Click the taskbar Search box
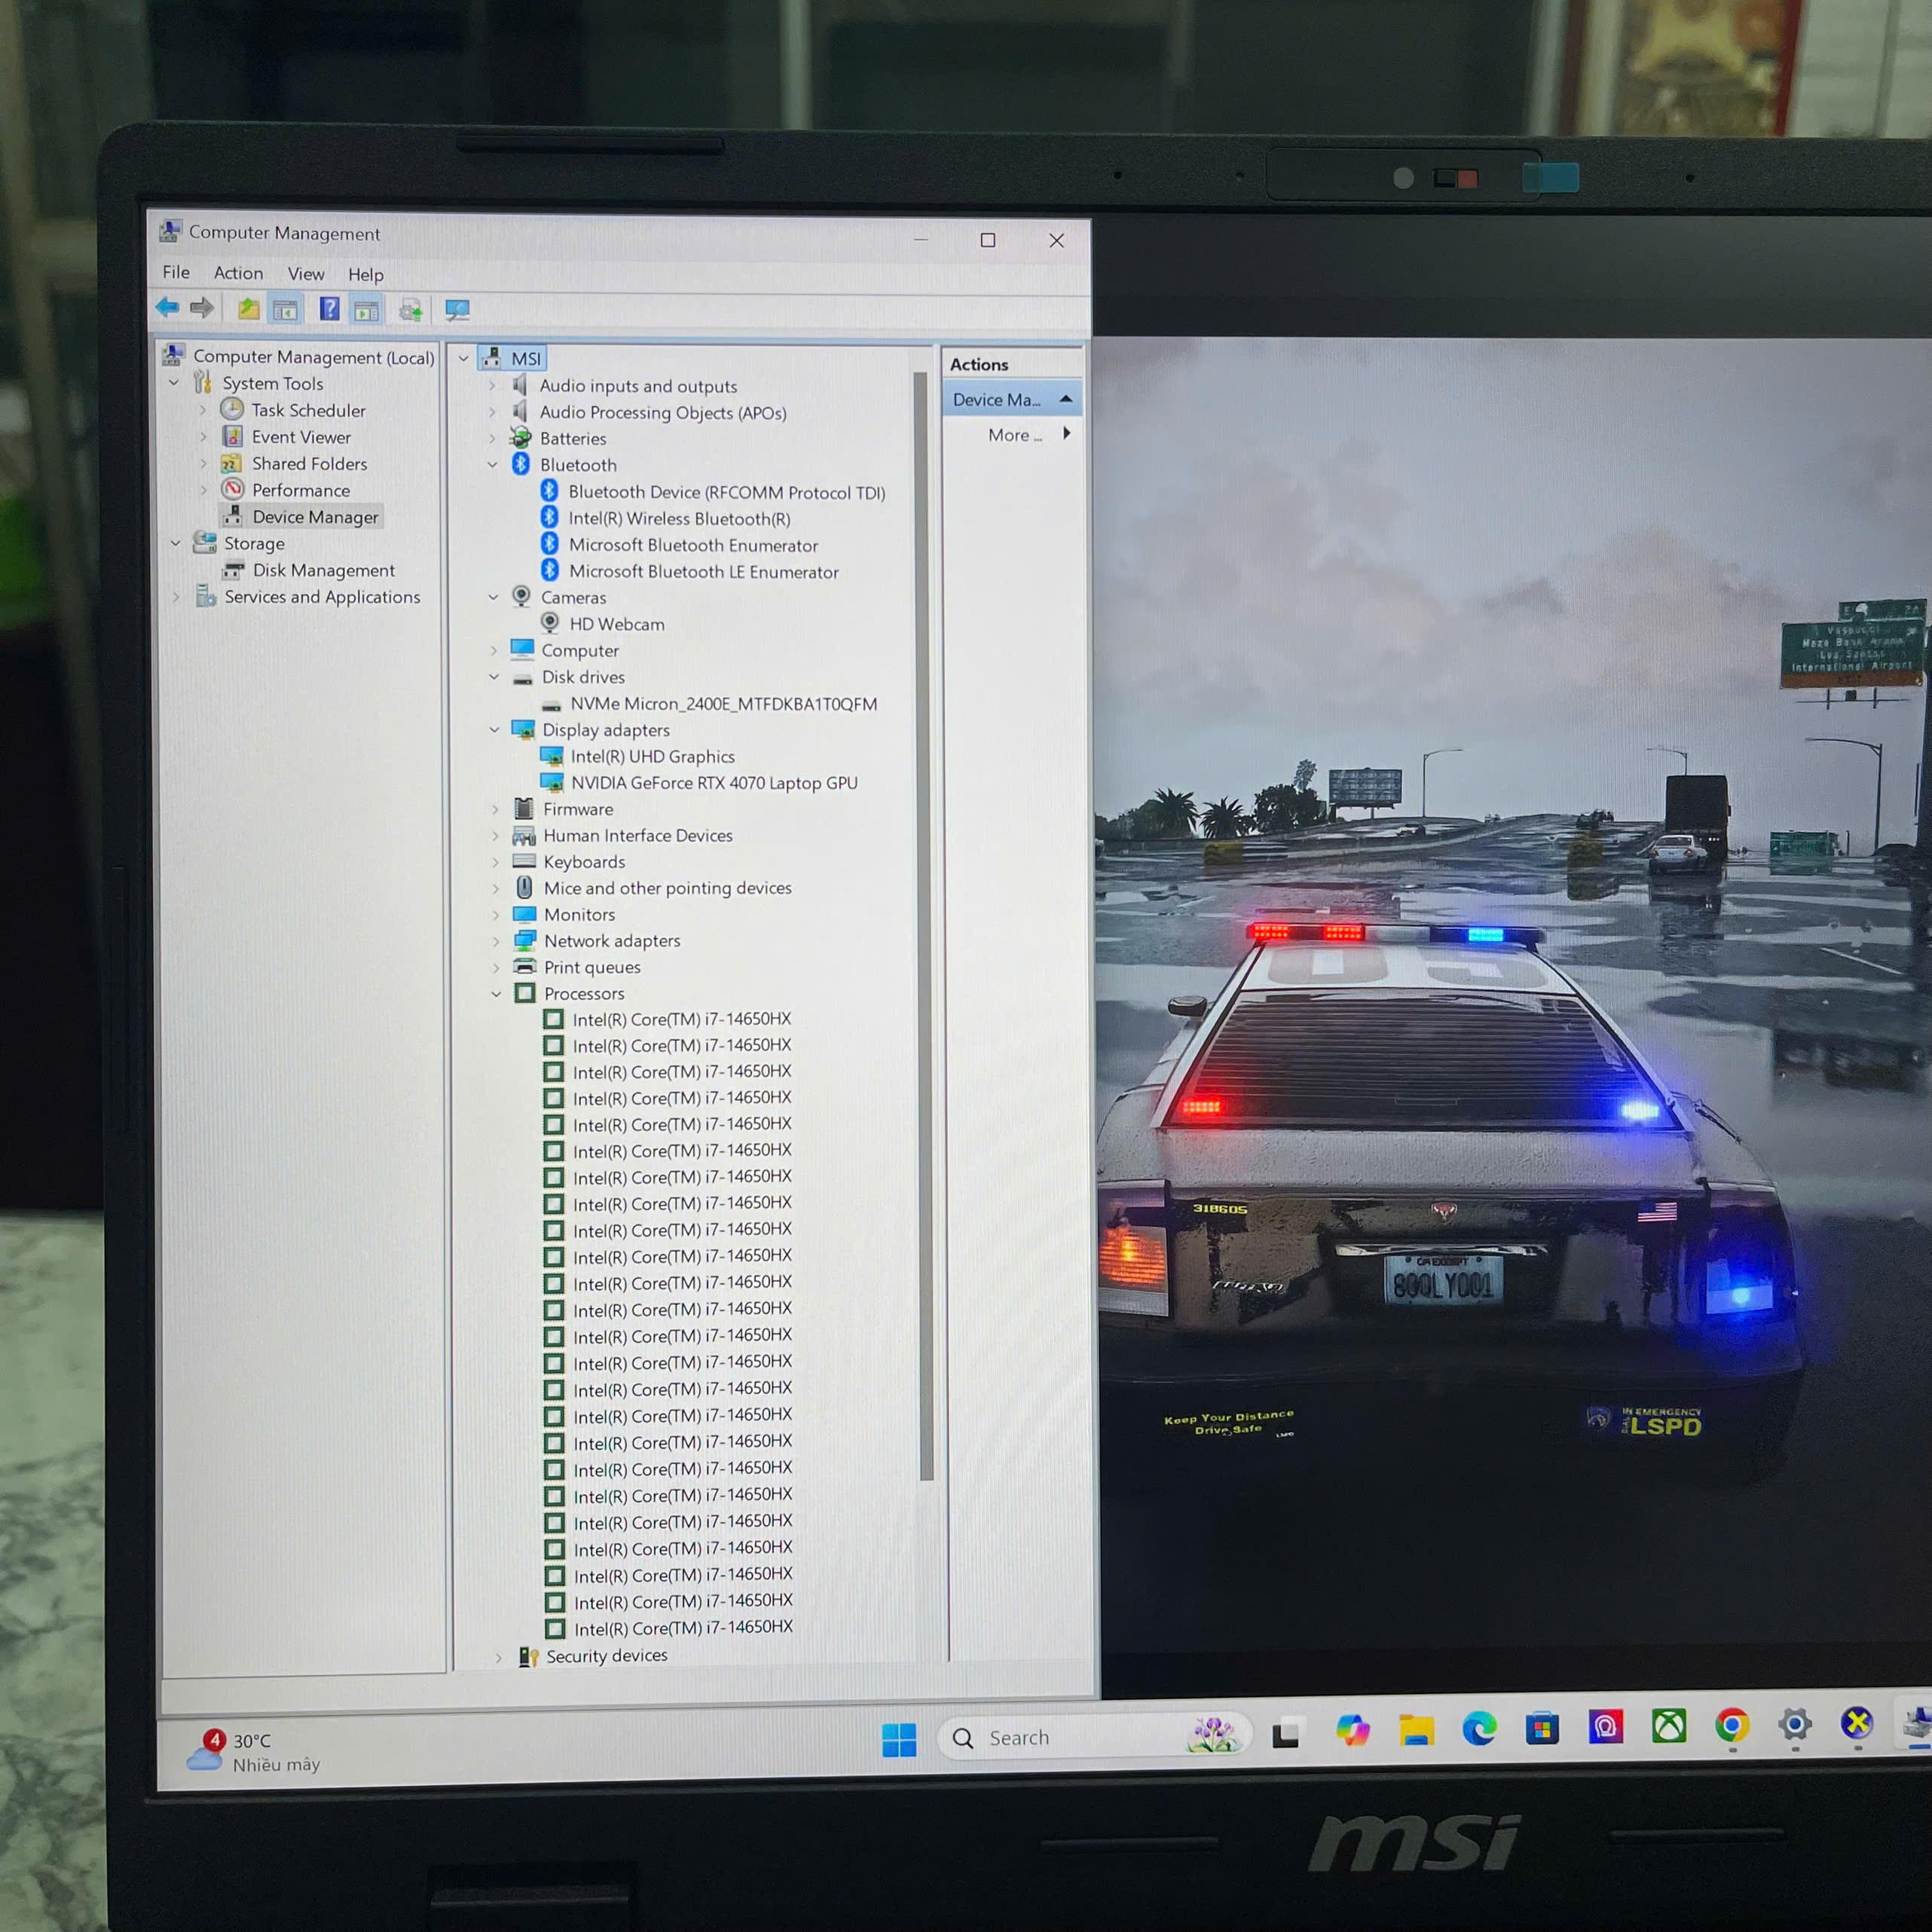Image resolution: width=1932 pixels, height=1932 pixels. (1094, 1737)
